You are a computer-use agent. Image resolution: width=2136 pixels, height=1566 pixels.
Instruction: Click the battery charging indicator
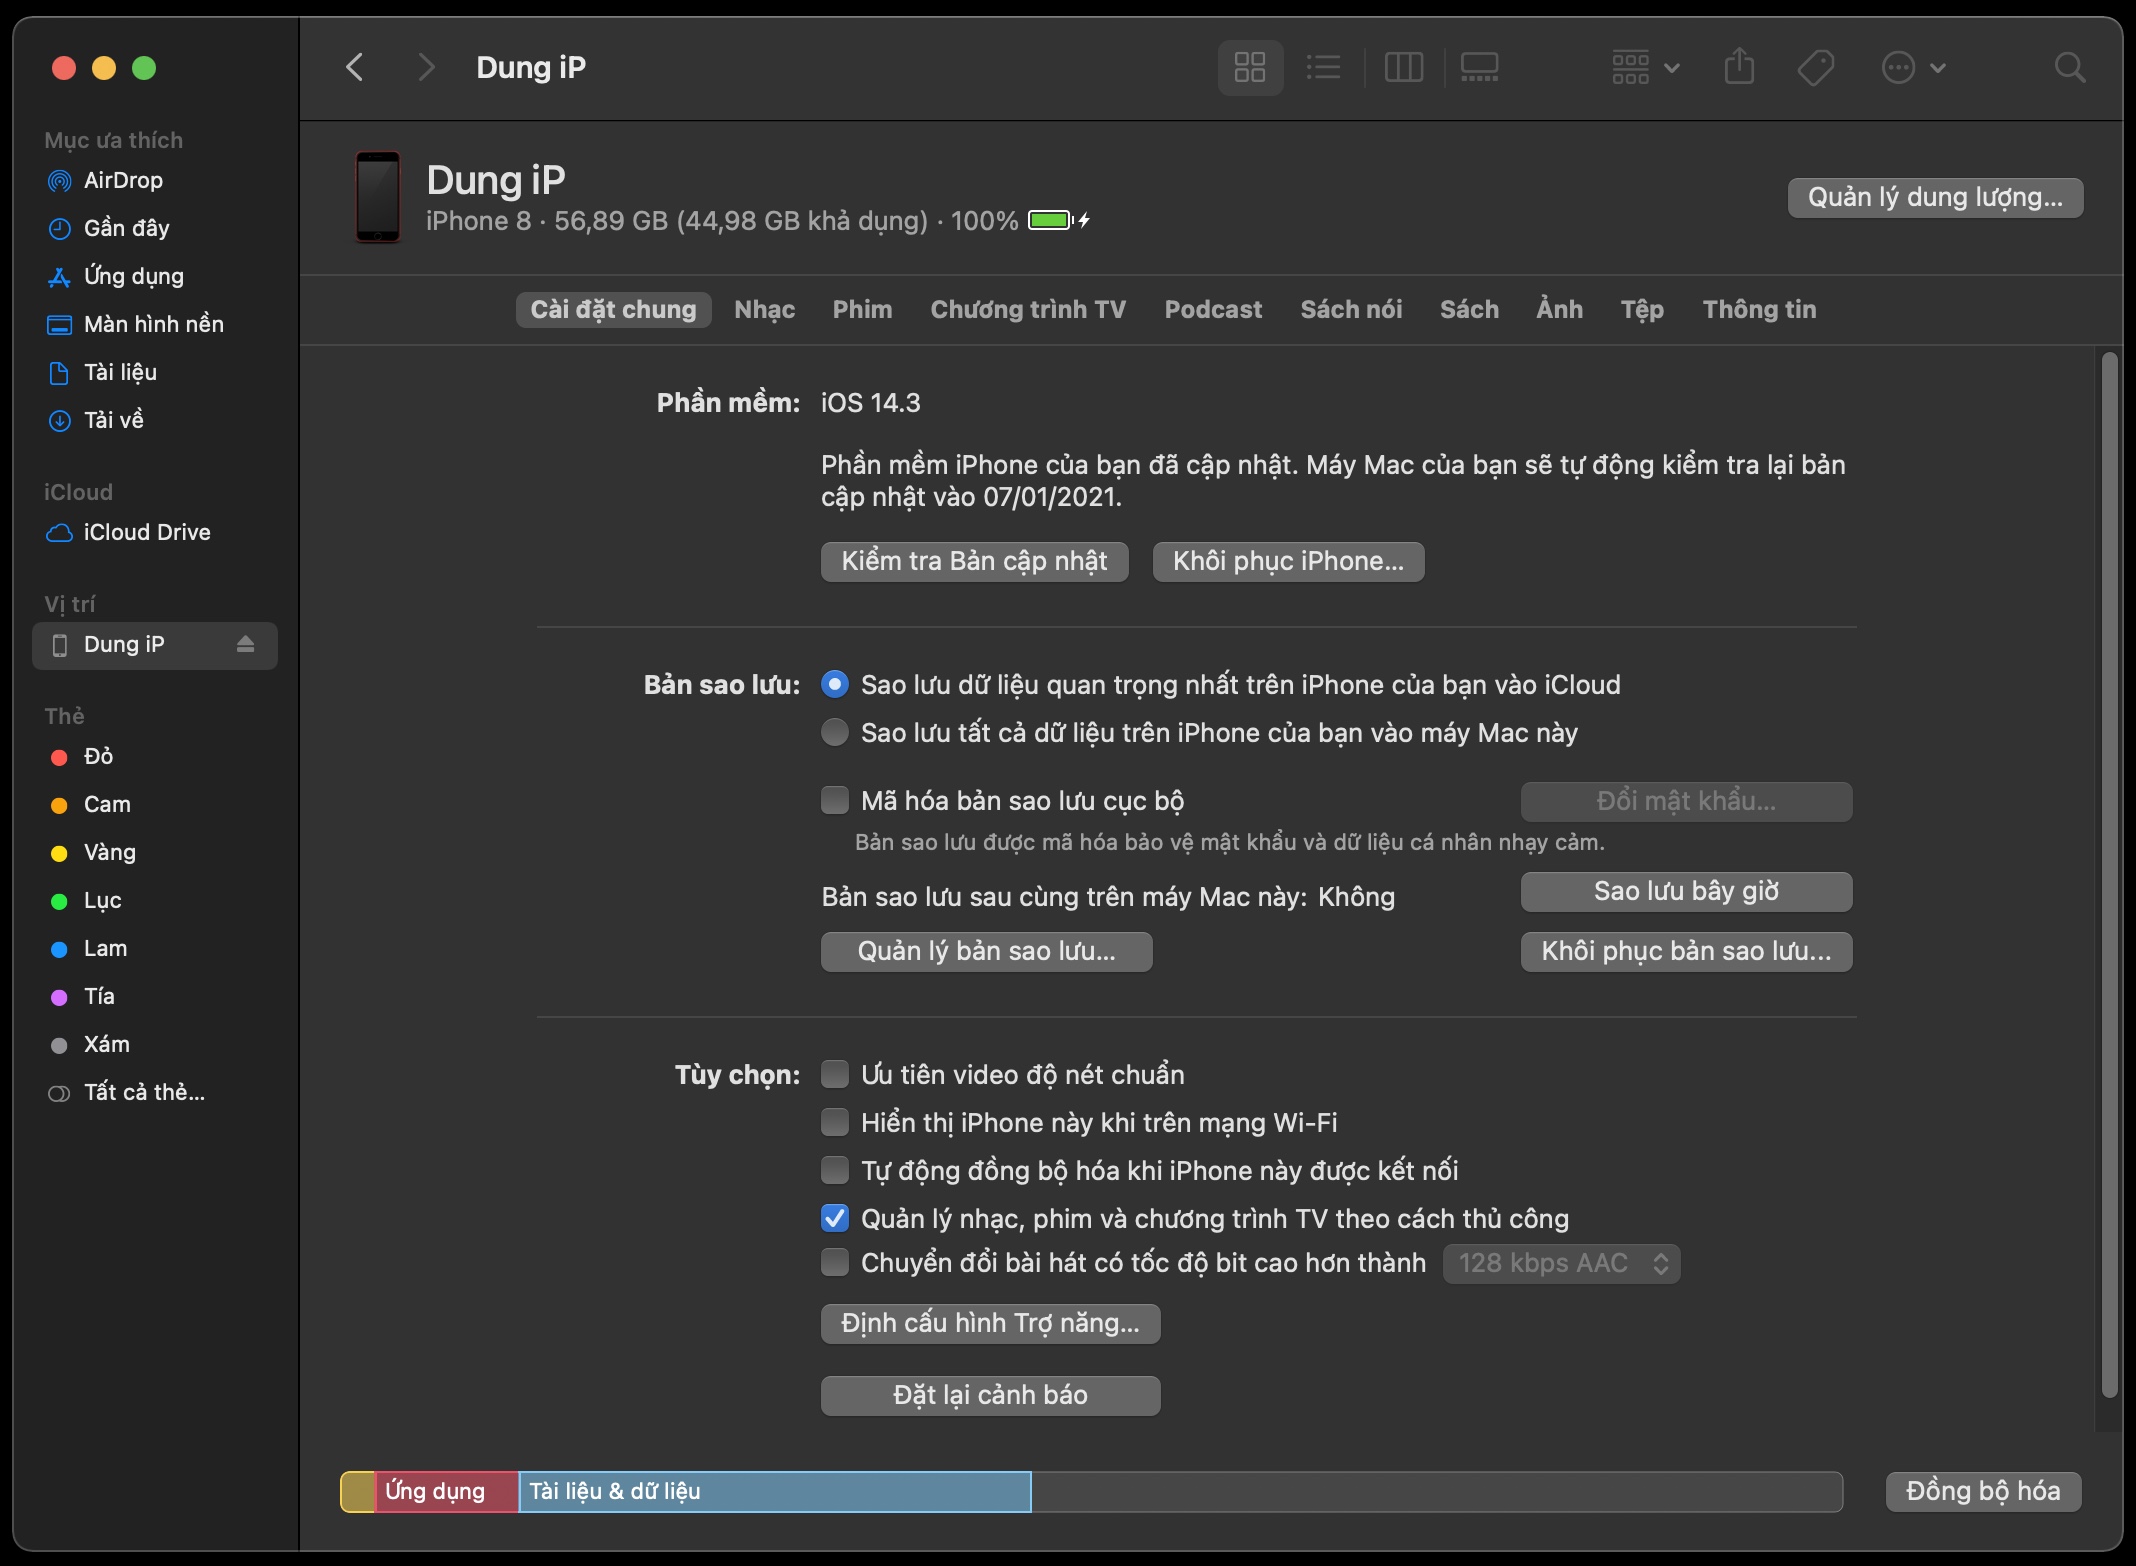click(x=1059, y=220)
